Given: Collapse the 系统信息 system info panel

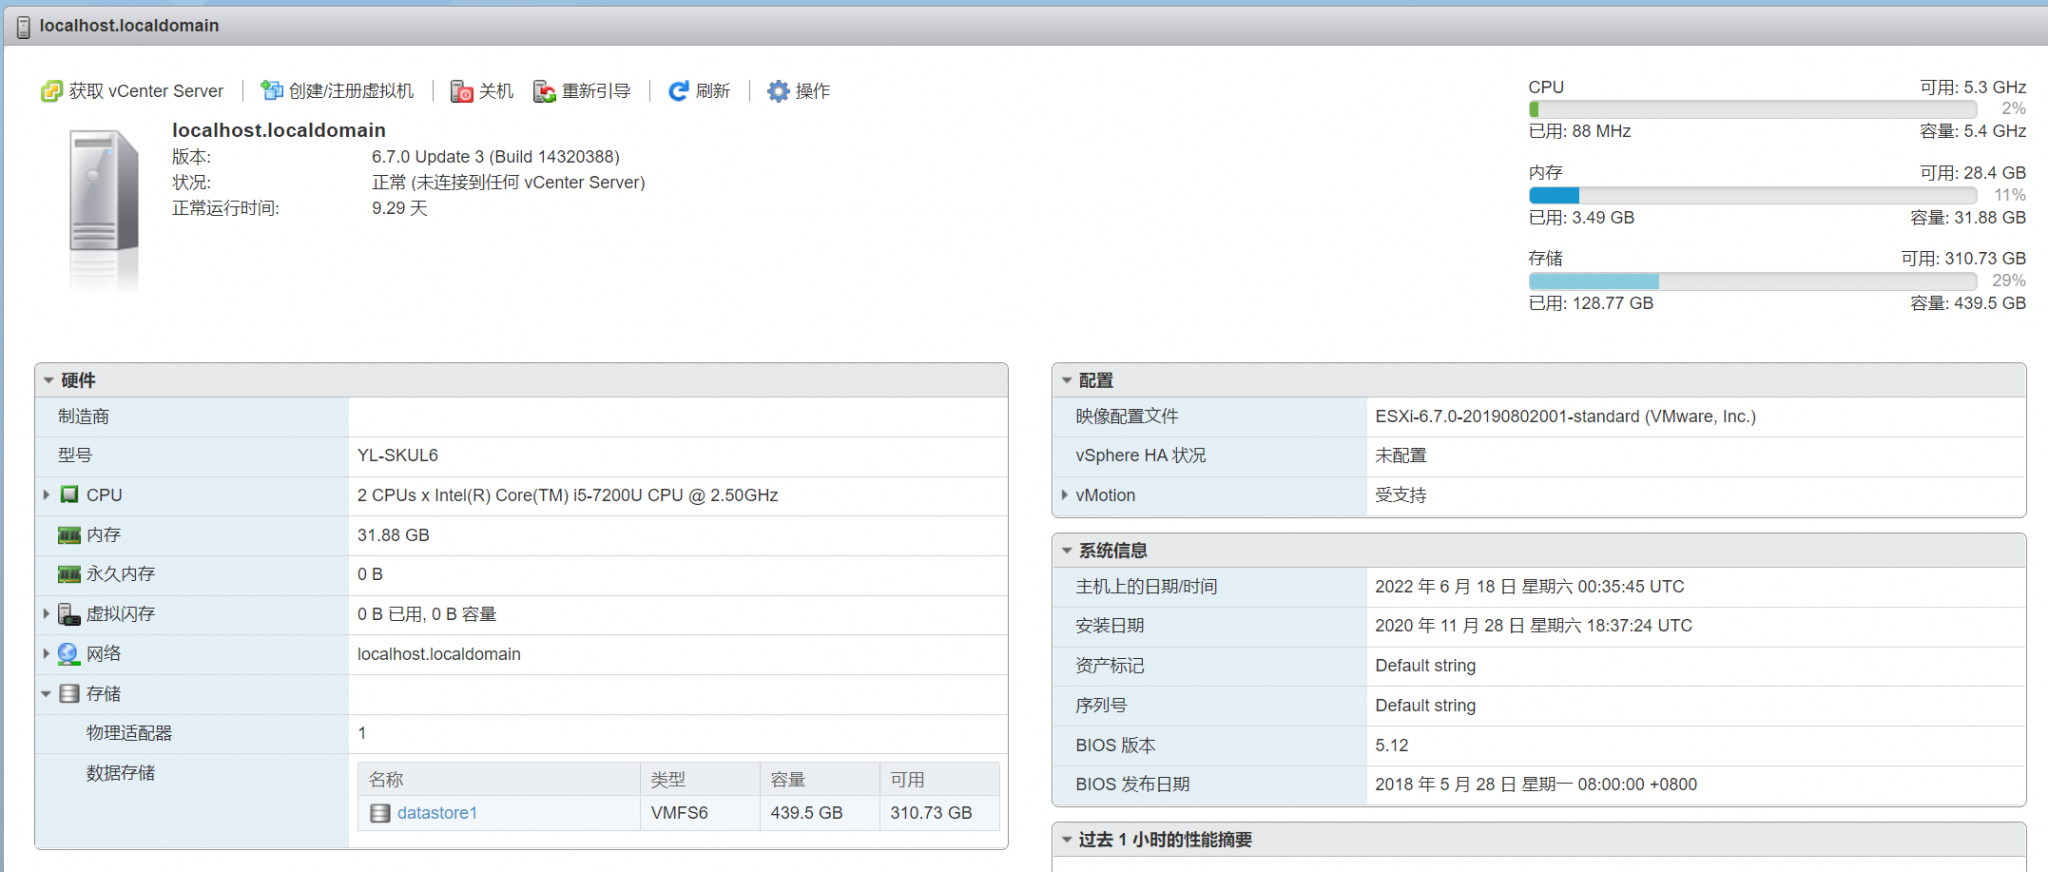Looking at the screenshot, I should [1066, 550].
